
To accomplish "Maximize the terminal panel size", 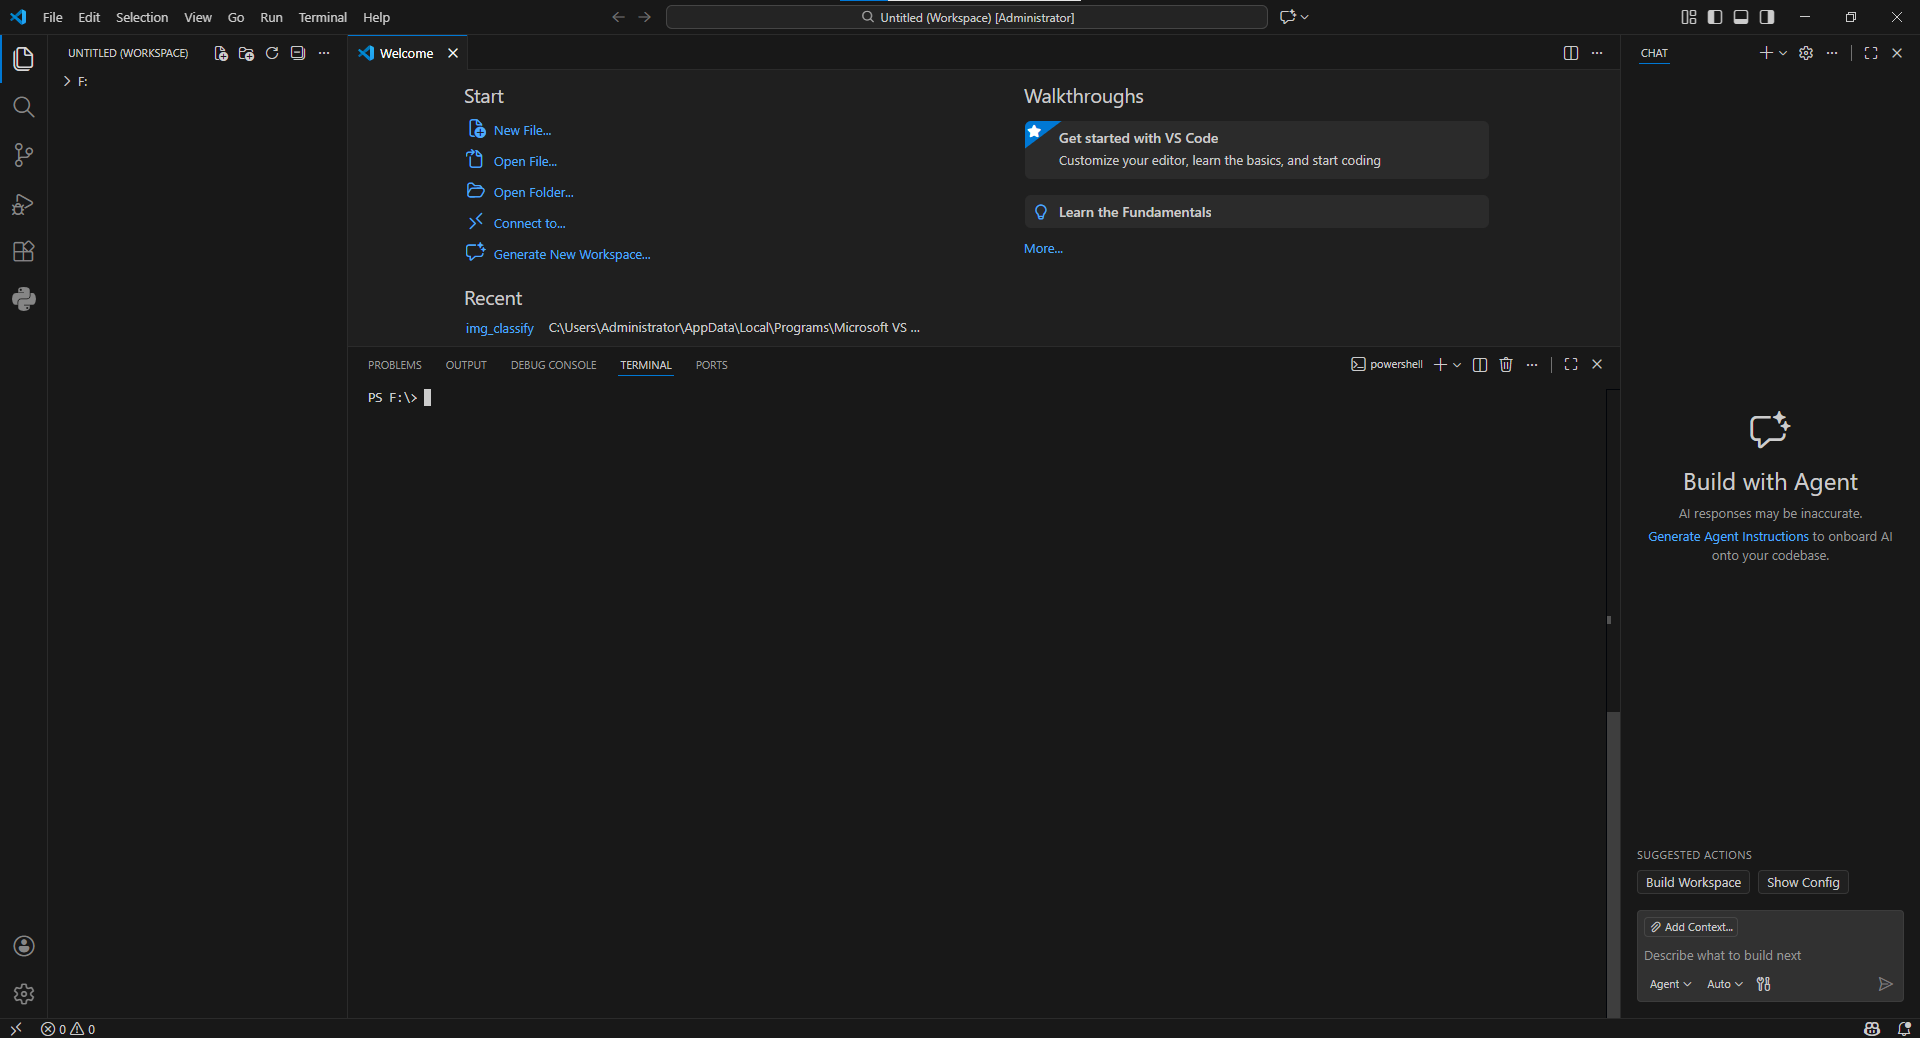I will pyautogui.click(x=1571, y=365).
